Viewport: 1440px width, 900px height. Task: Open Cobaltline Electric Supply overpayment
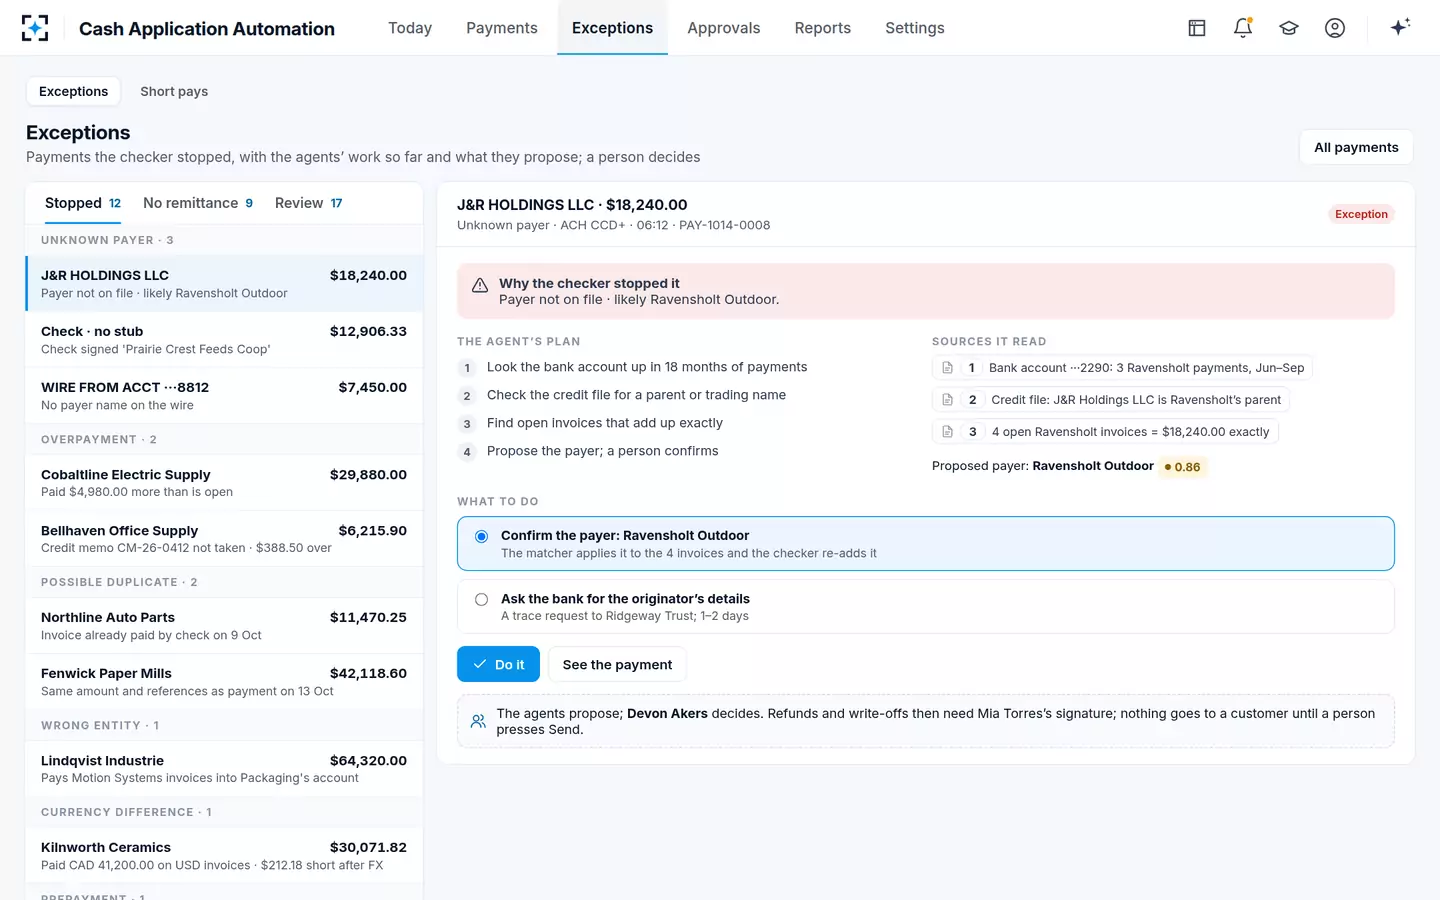(224, 483)
